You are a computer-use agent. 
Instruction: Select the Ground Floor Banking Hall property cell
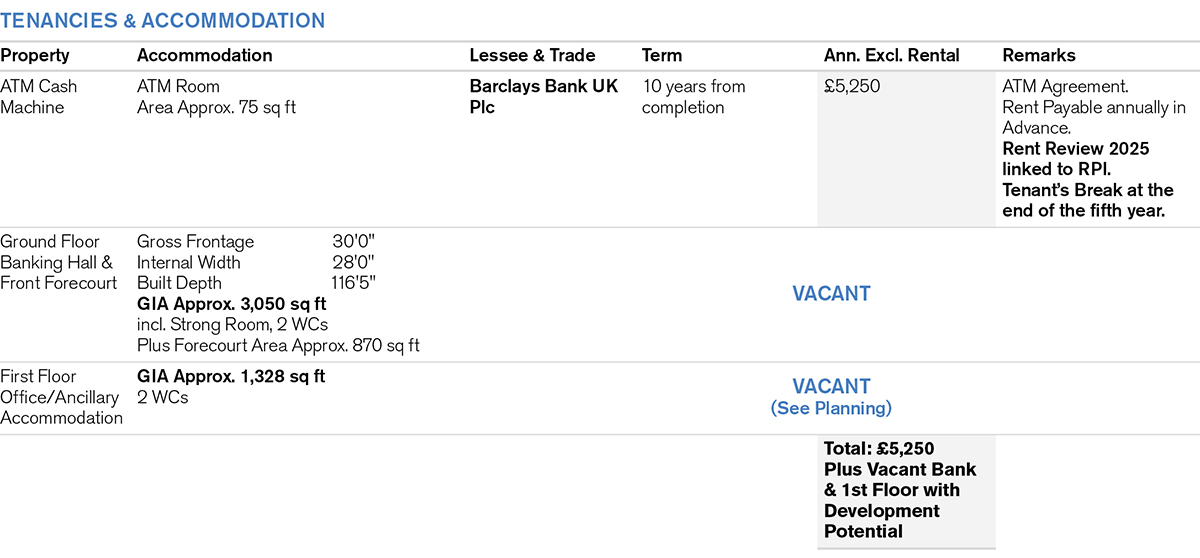click(58, 262)
